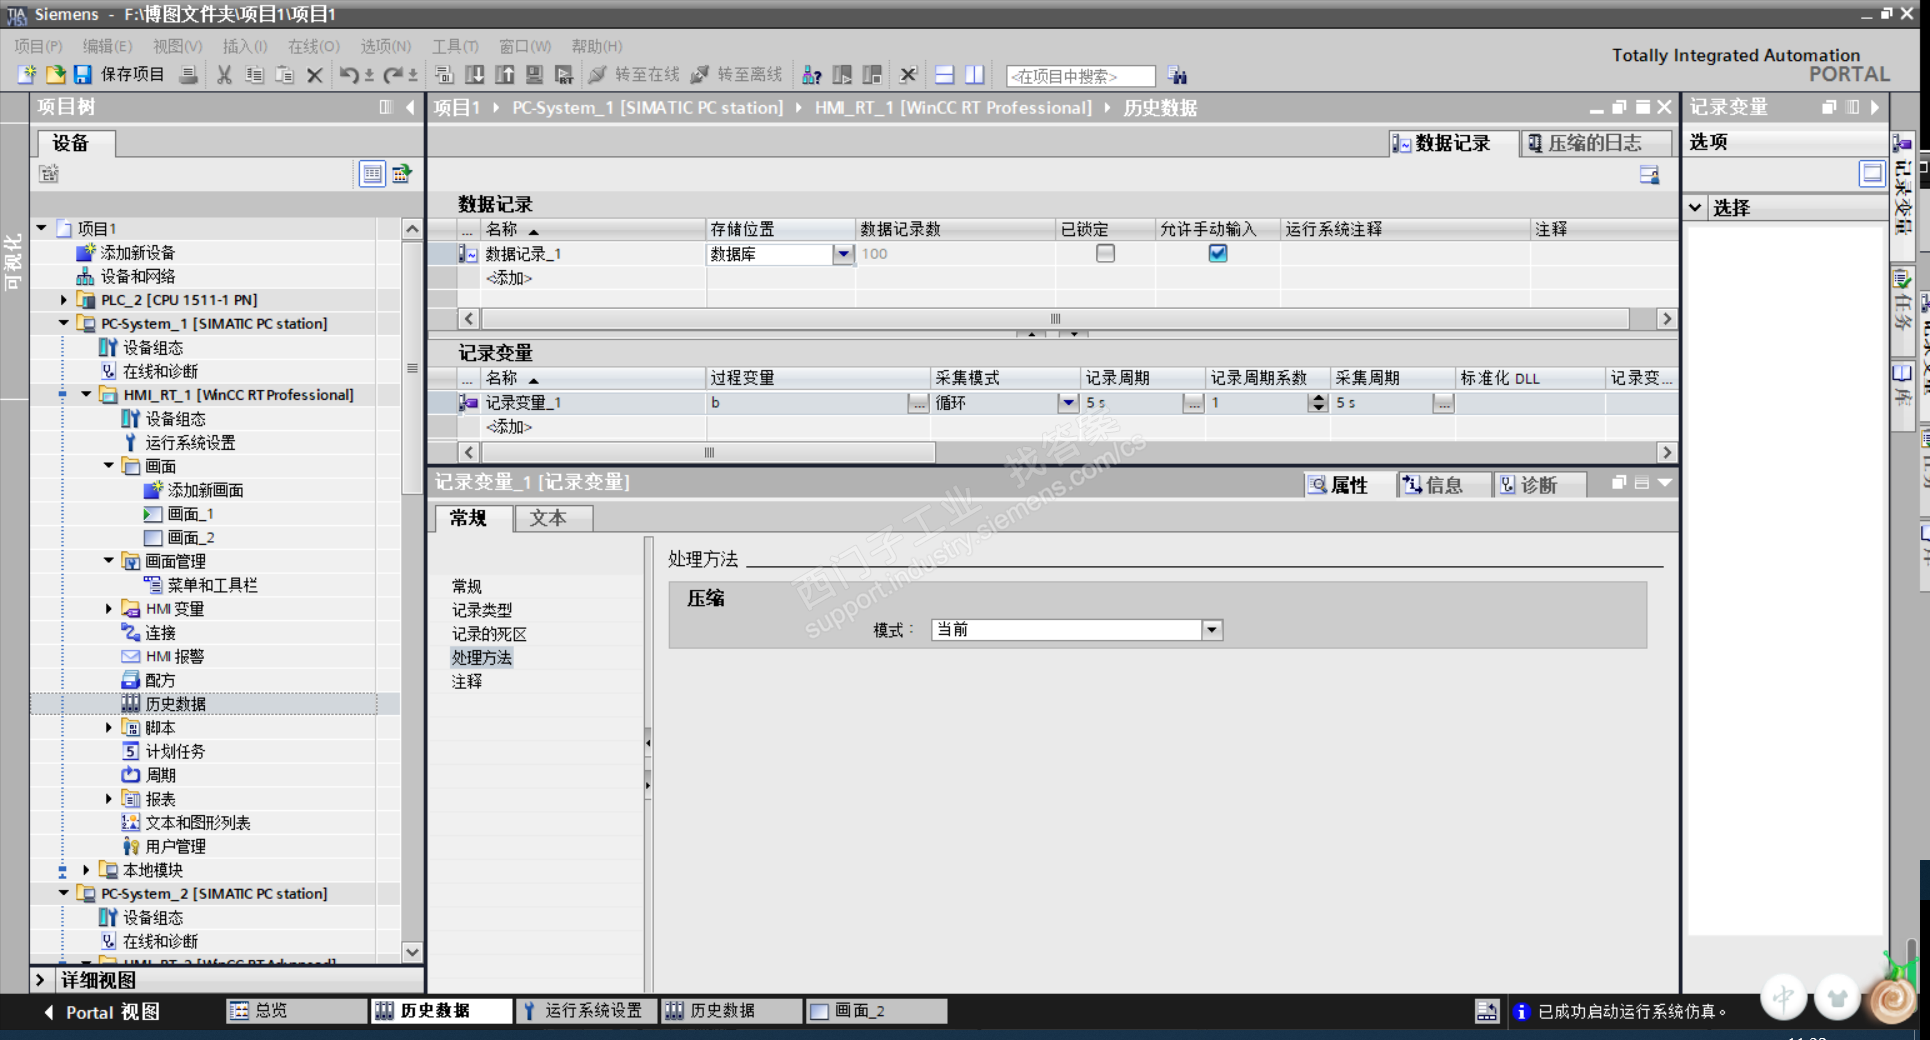Open the 编辑(E) menu

[x=107, y=46]
